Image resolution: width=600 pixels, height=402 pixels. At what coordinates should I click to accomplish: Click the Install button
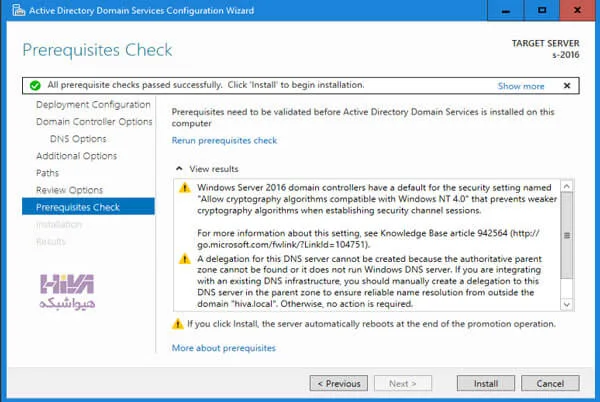coord(486,383)
